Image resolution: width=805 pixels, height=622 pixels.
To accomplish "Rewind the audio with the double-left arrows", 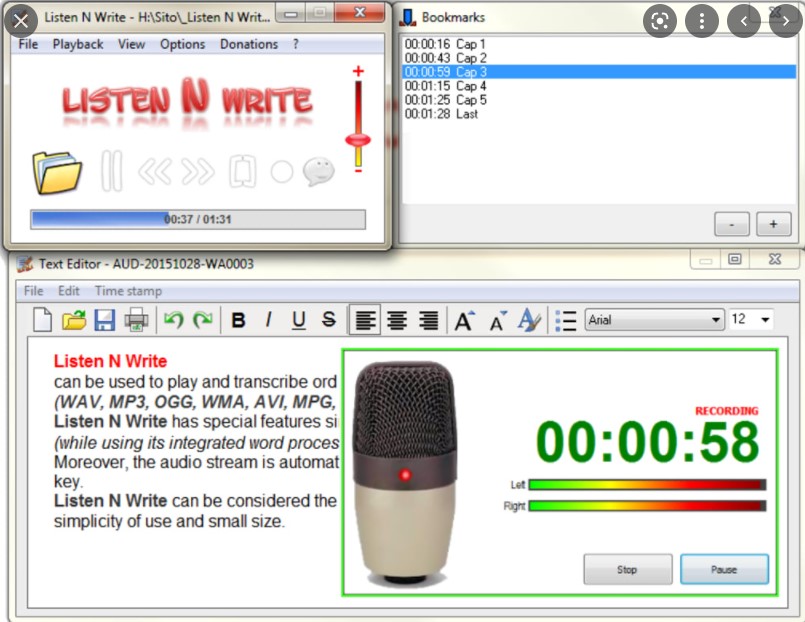I will click(155, 172).
